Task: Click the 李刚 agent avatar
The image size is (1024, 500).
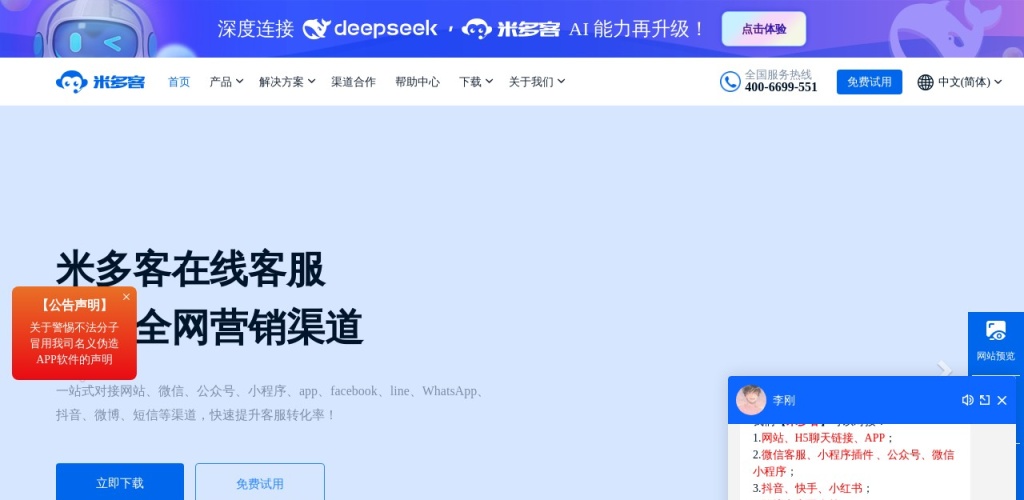Action: [x=751, y=400]
